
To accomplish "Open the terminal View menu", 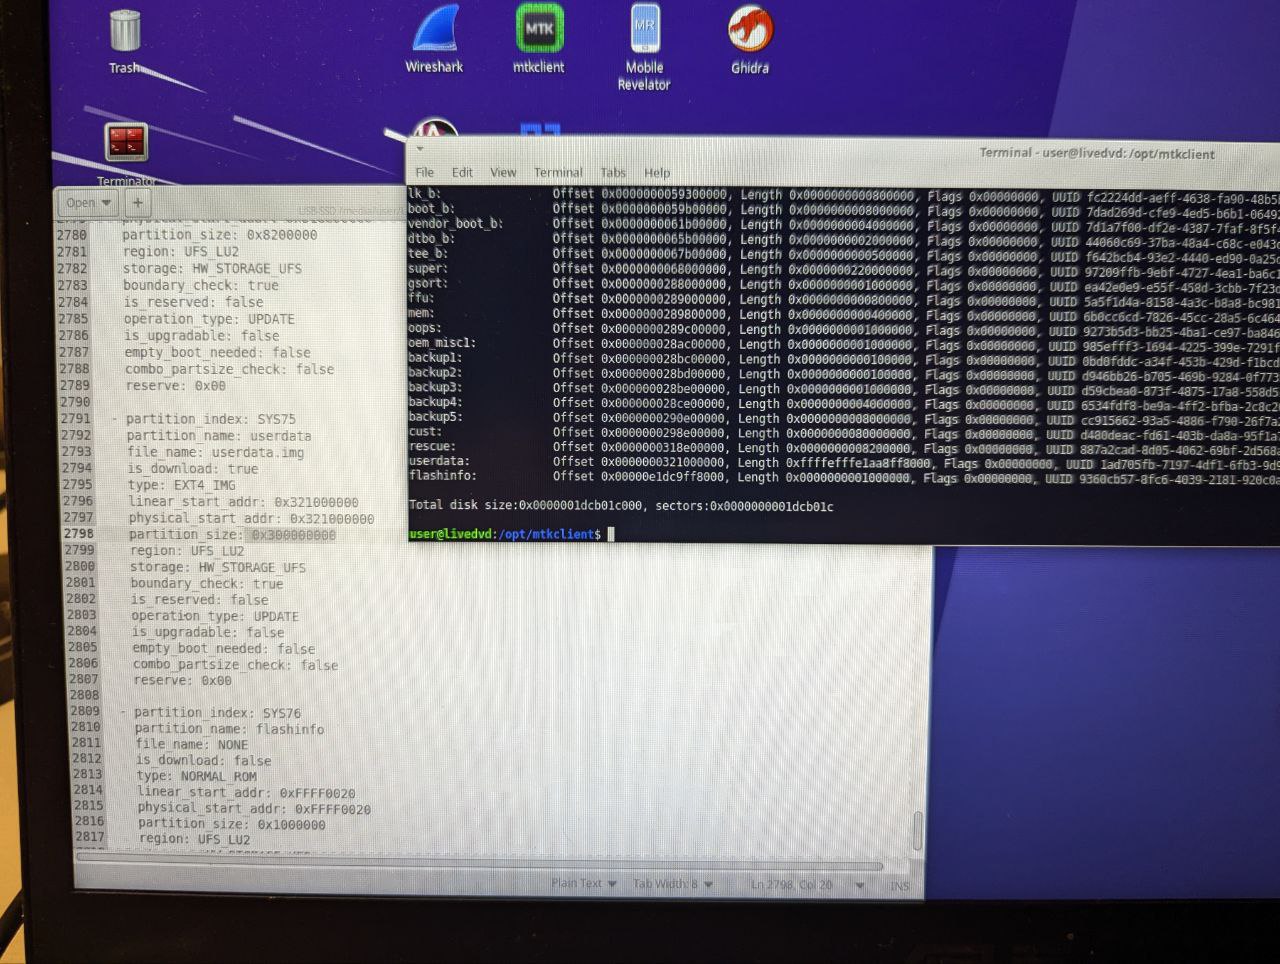I will tap(503, 172).
